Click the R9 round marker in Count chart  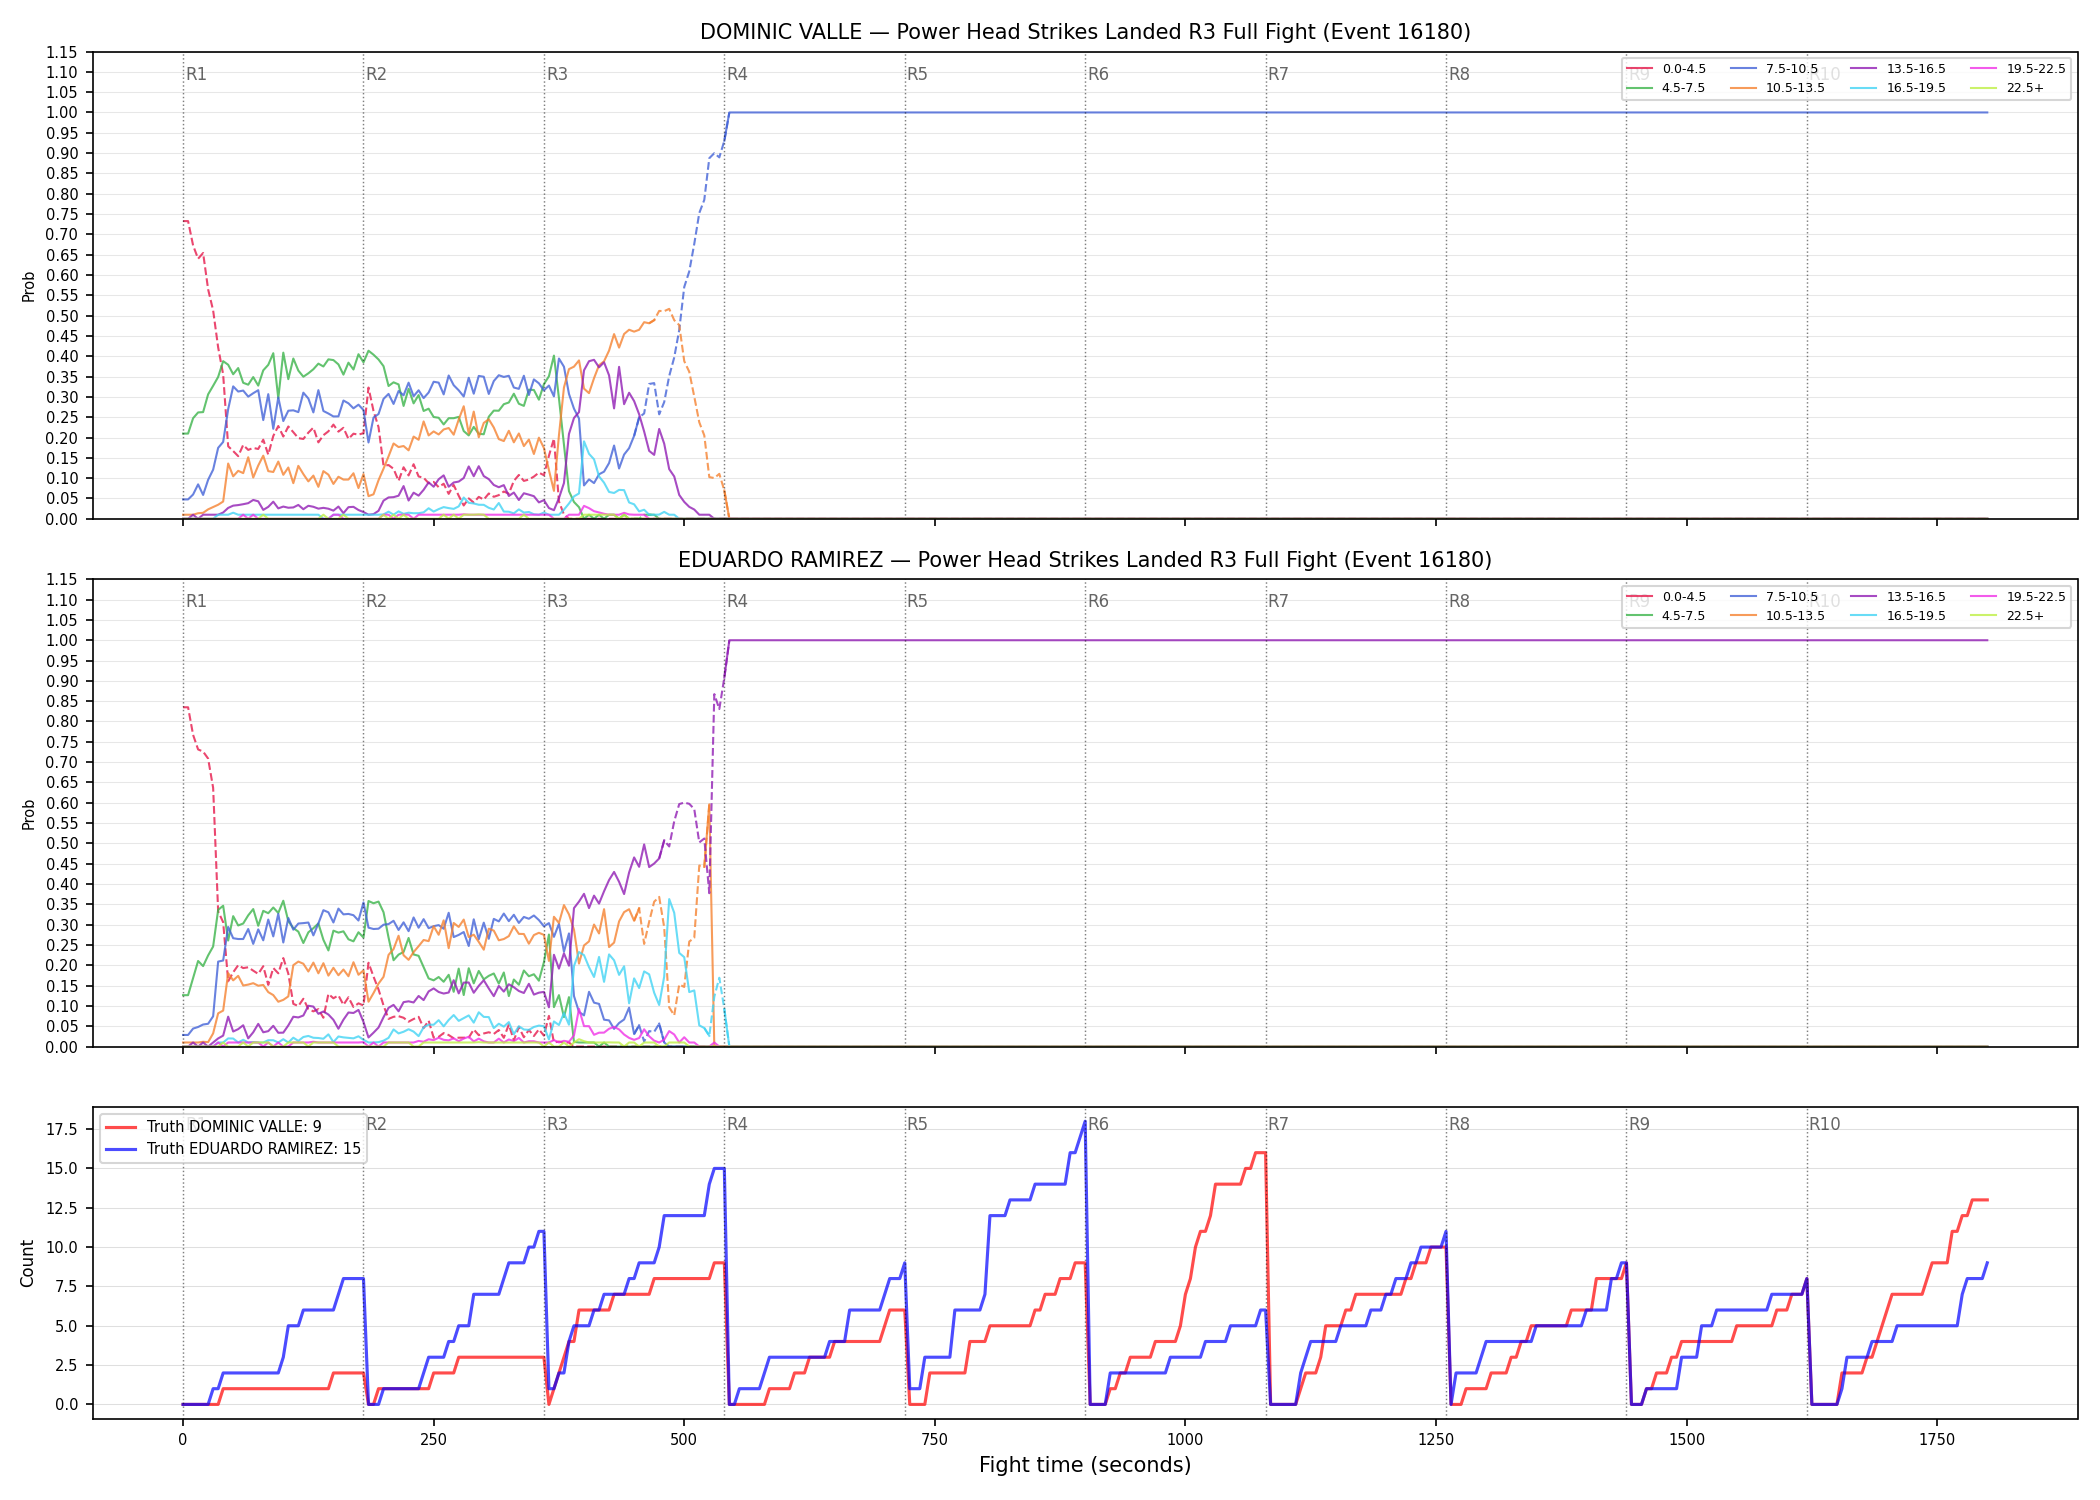click(1639, 1124)
